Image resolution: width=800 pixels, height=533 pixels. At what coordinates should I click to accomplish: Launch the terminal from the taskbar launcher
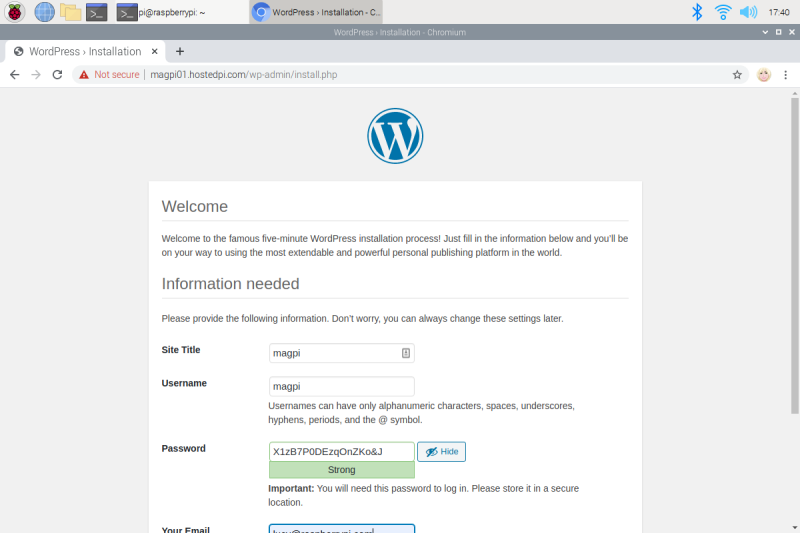pos(96,12)
